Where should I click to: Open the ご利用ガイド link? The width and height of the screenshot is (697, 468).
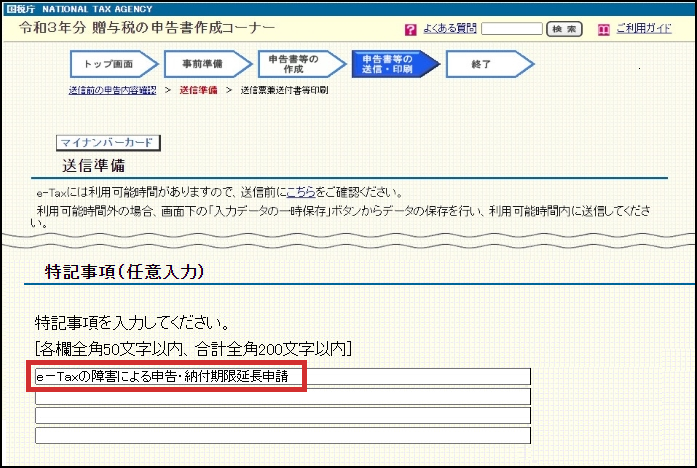[x=643, y=28]
